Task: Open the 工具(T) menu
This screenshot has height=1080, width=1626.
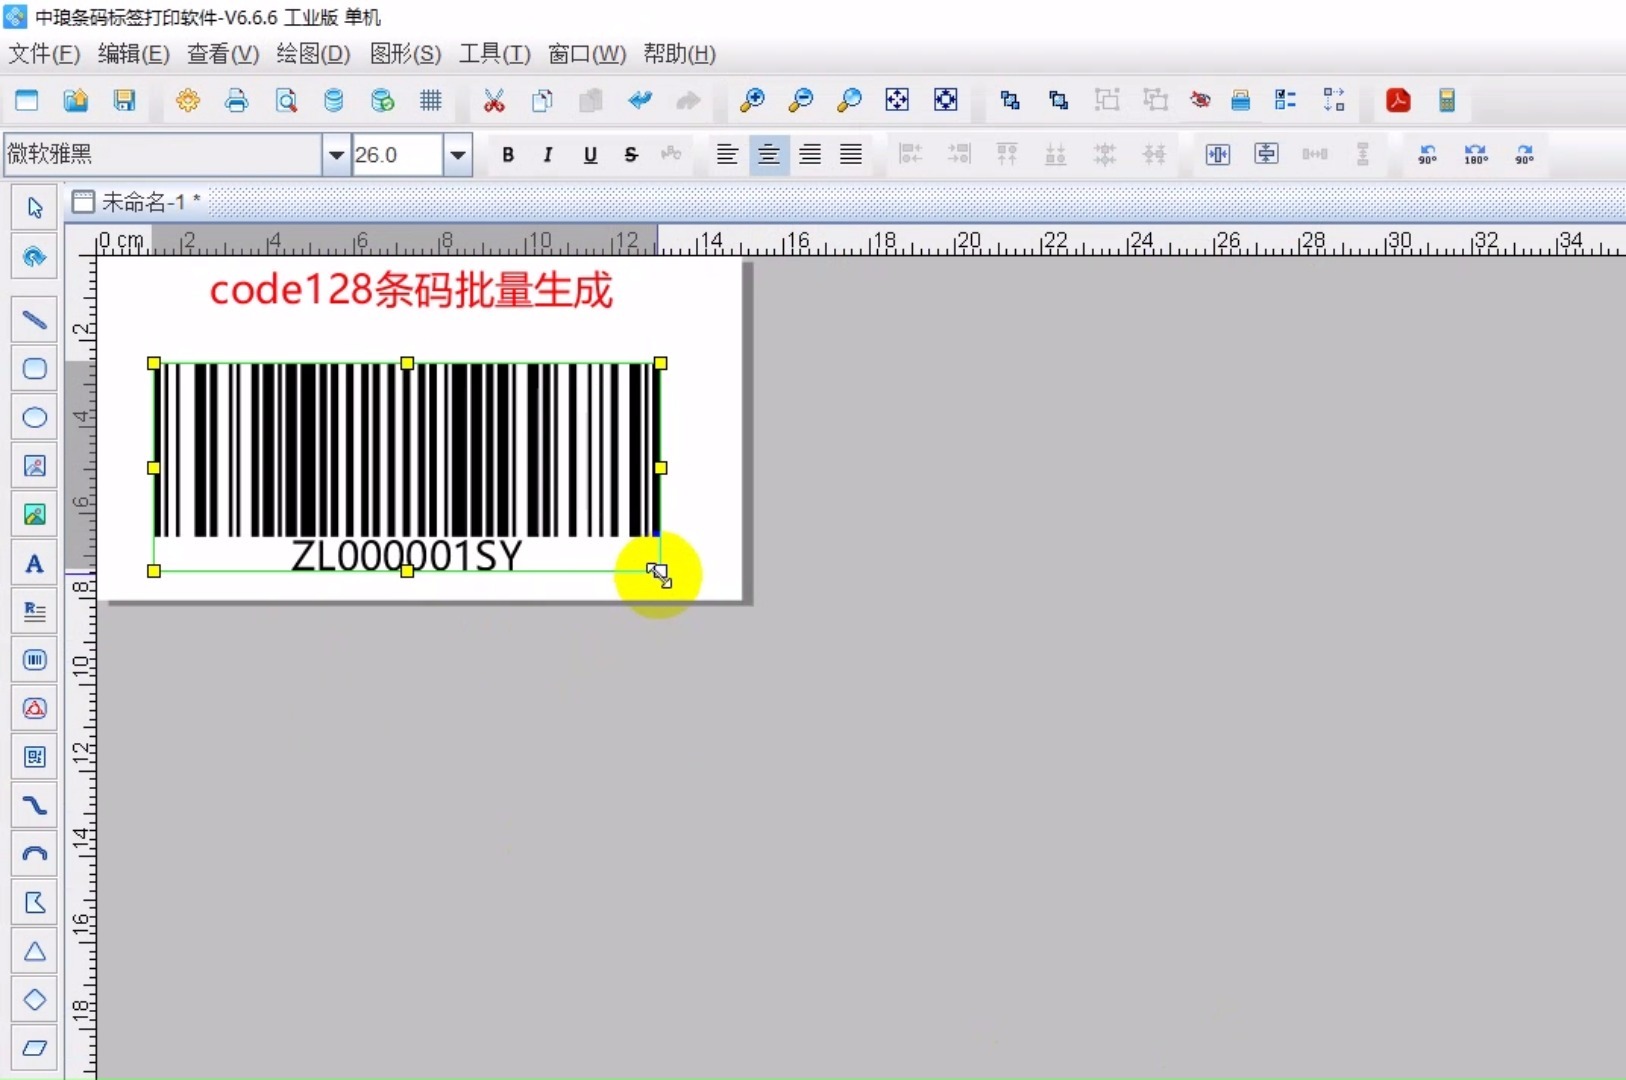Action: tap(494, 54)
